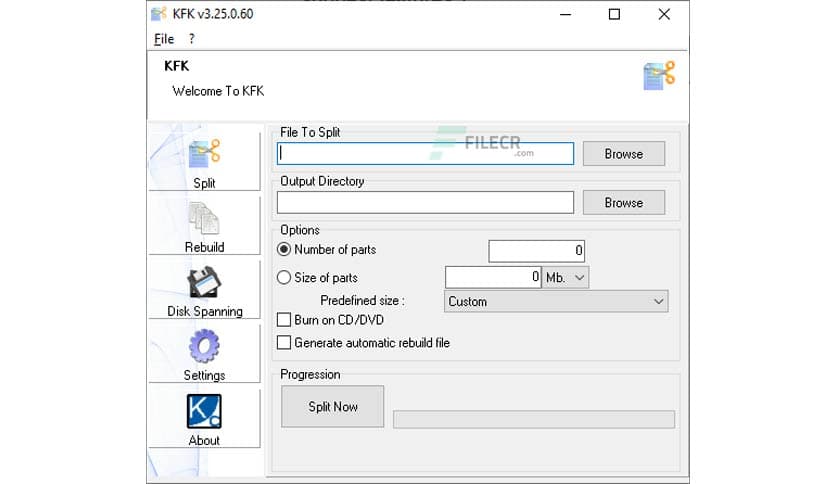The width and height of the screenshot is (836, 484).
Task: Focus the File To Split input field
Action: pos(425,154)
